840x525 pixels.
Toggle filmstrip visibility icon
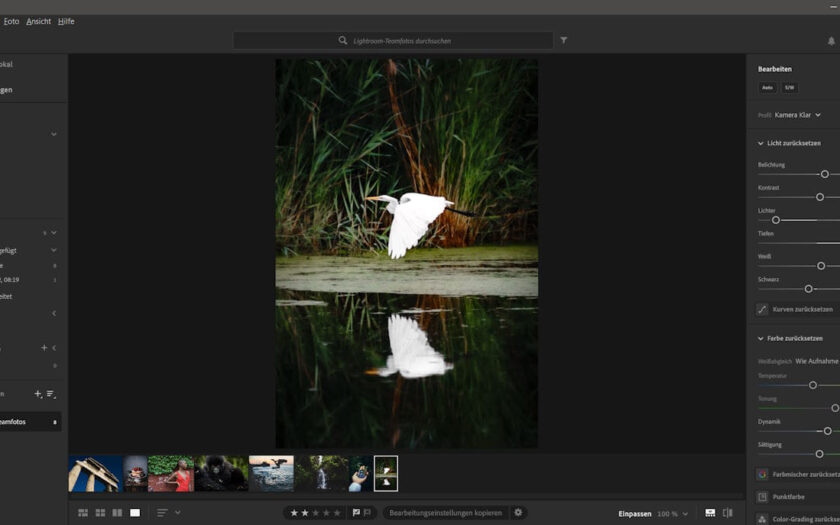point(710,513)
